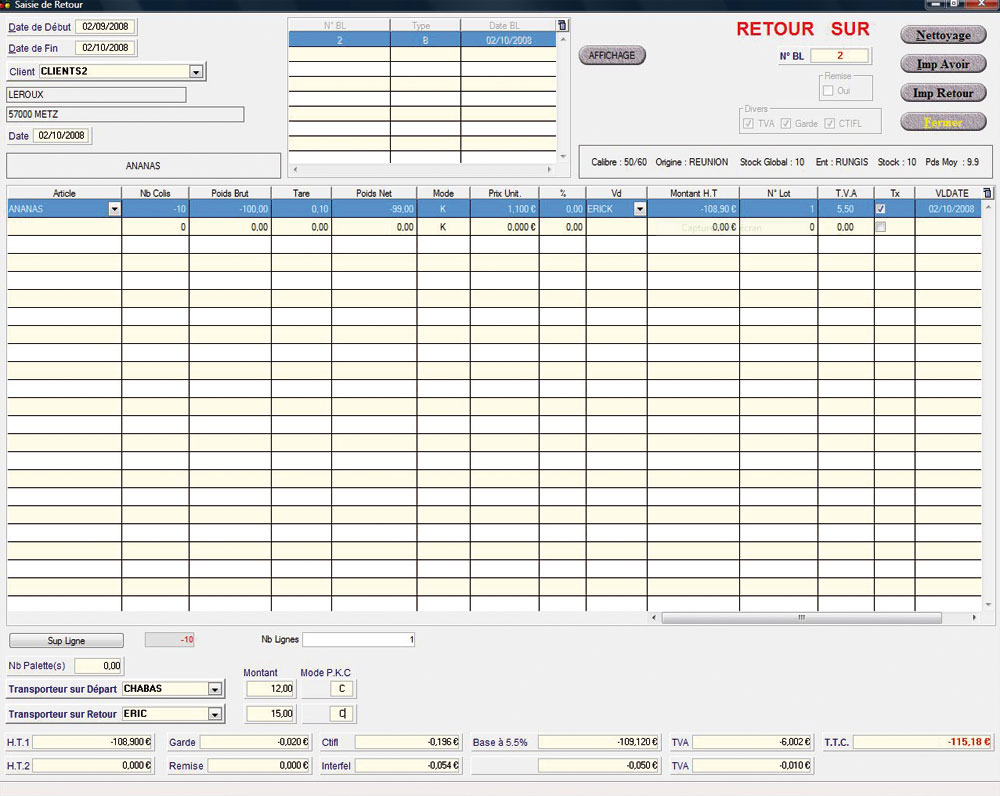Click the right arrow under the BL list
The height and width of the screenshot is (796, 1000).
point(549,170)
